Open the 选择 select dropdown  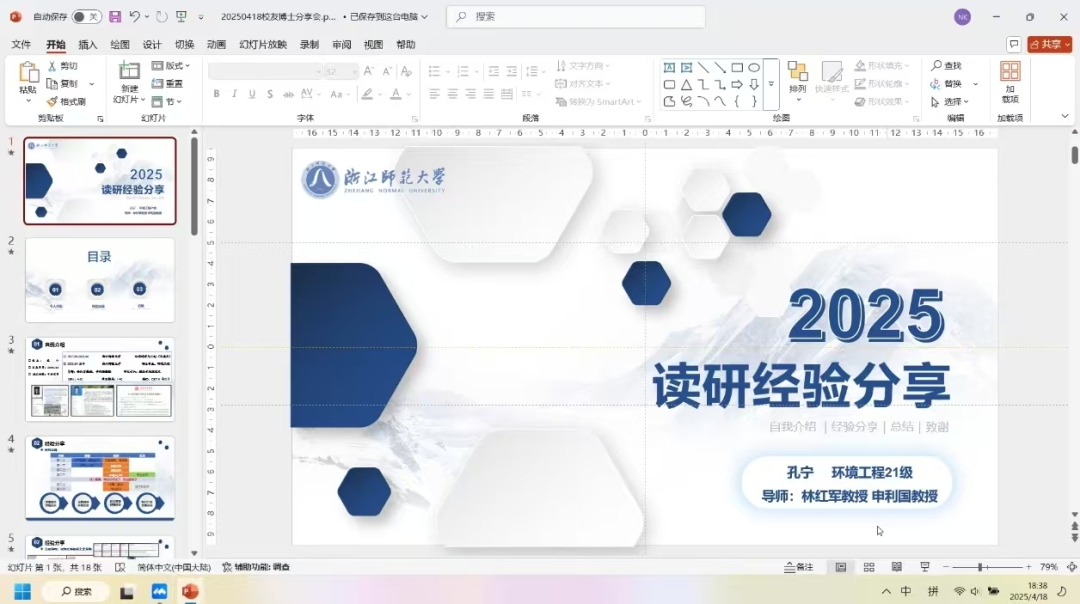tap(950, 102)
